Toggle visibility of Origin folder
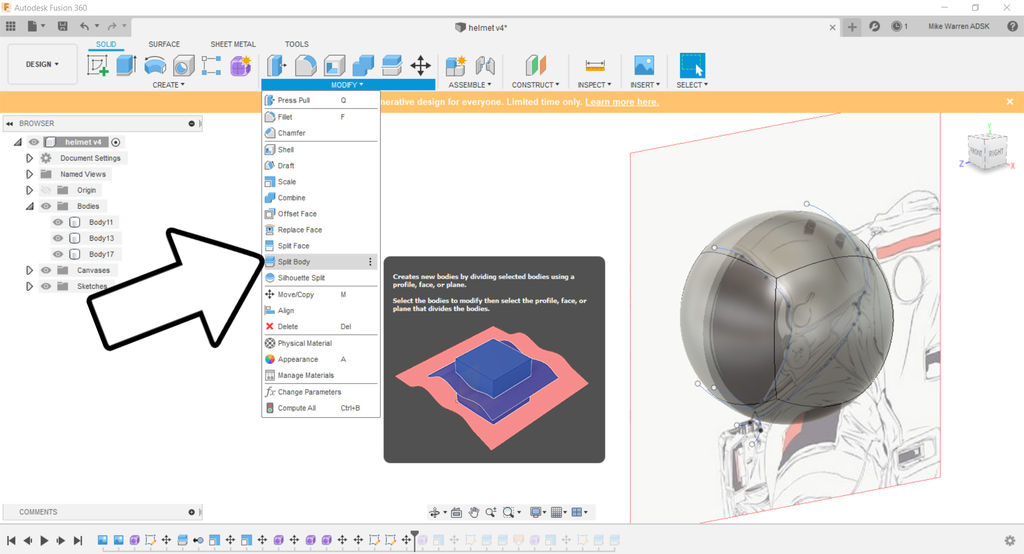Image resolution: width=1024 pixels, height=554 pixels. point(46,190)
